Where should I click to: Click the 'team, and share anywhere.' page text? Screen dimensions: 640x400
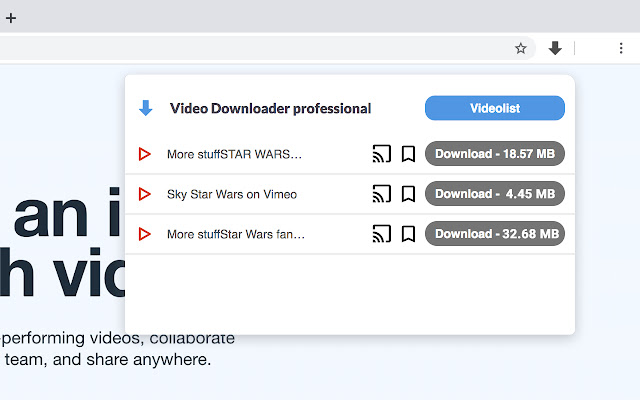pos(108,360)
